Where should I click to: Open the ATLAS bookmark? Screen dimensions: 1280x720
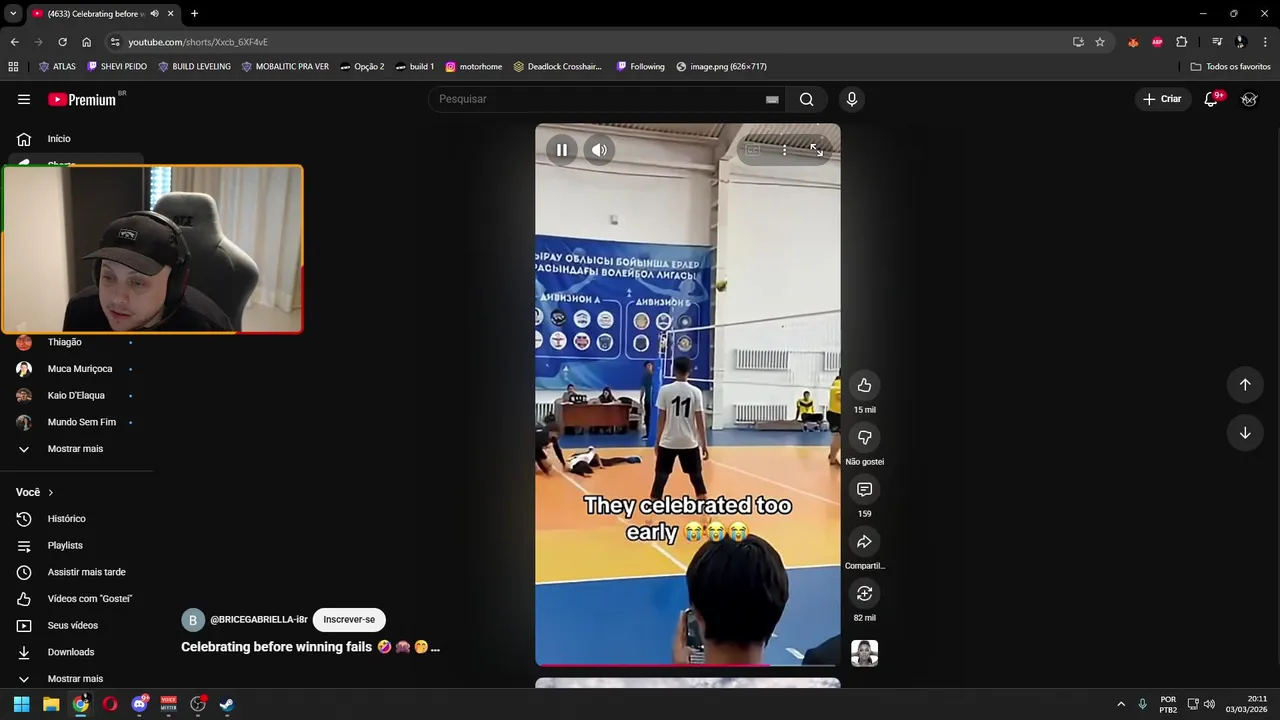click(57, 67)
